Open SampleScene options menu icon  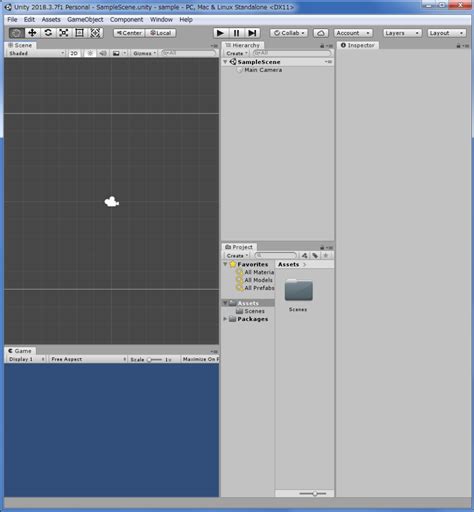pyautogui.click(x=328, y=62)
